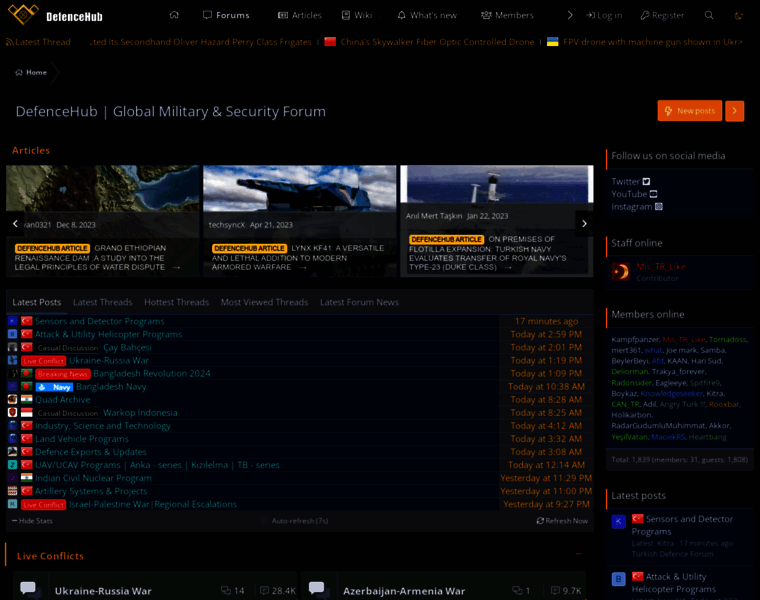Click the Home breadcrumb
Image resolution: width=760 pixels, height=600 pixels.
click(31, 72)
